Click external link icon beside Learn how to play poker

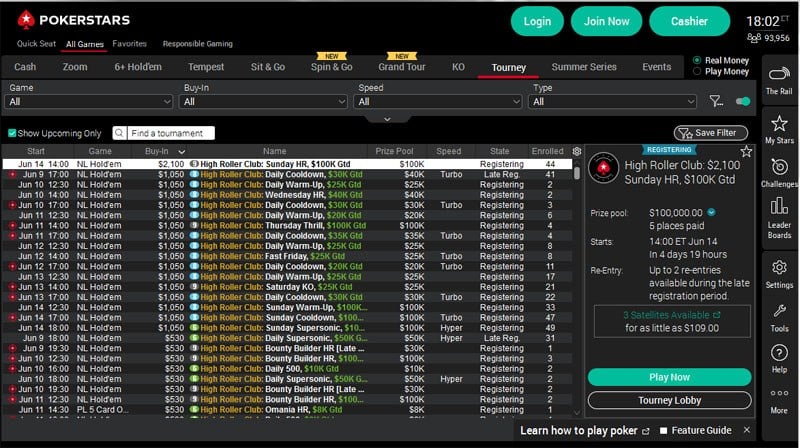[645, 431]
